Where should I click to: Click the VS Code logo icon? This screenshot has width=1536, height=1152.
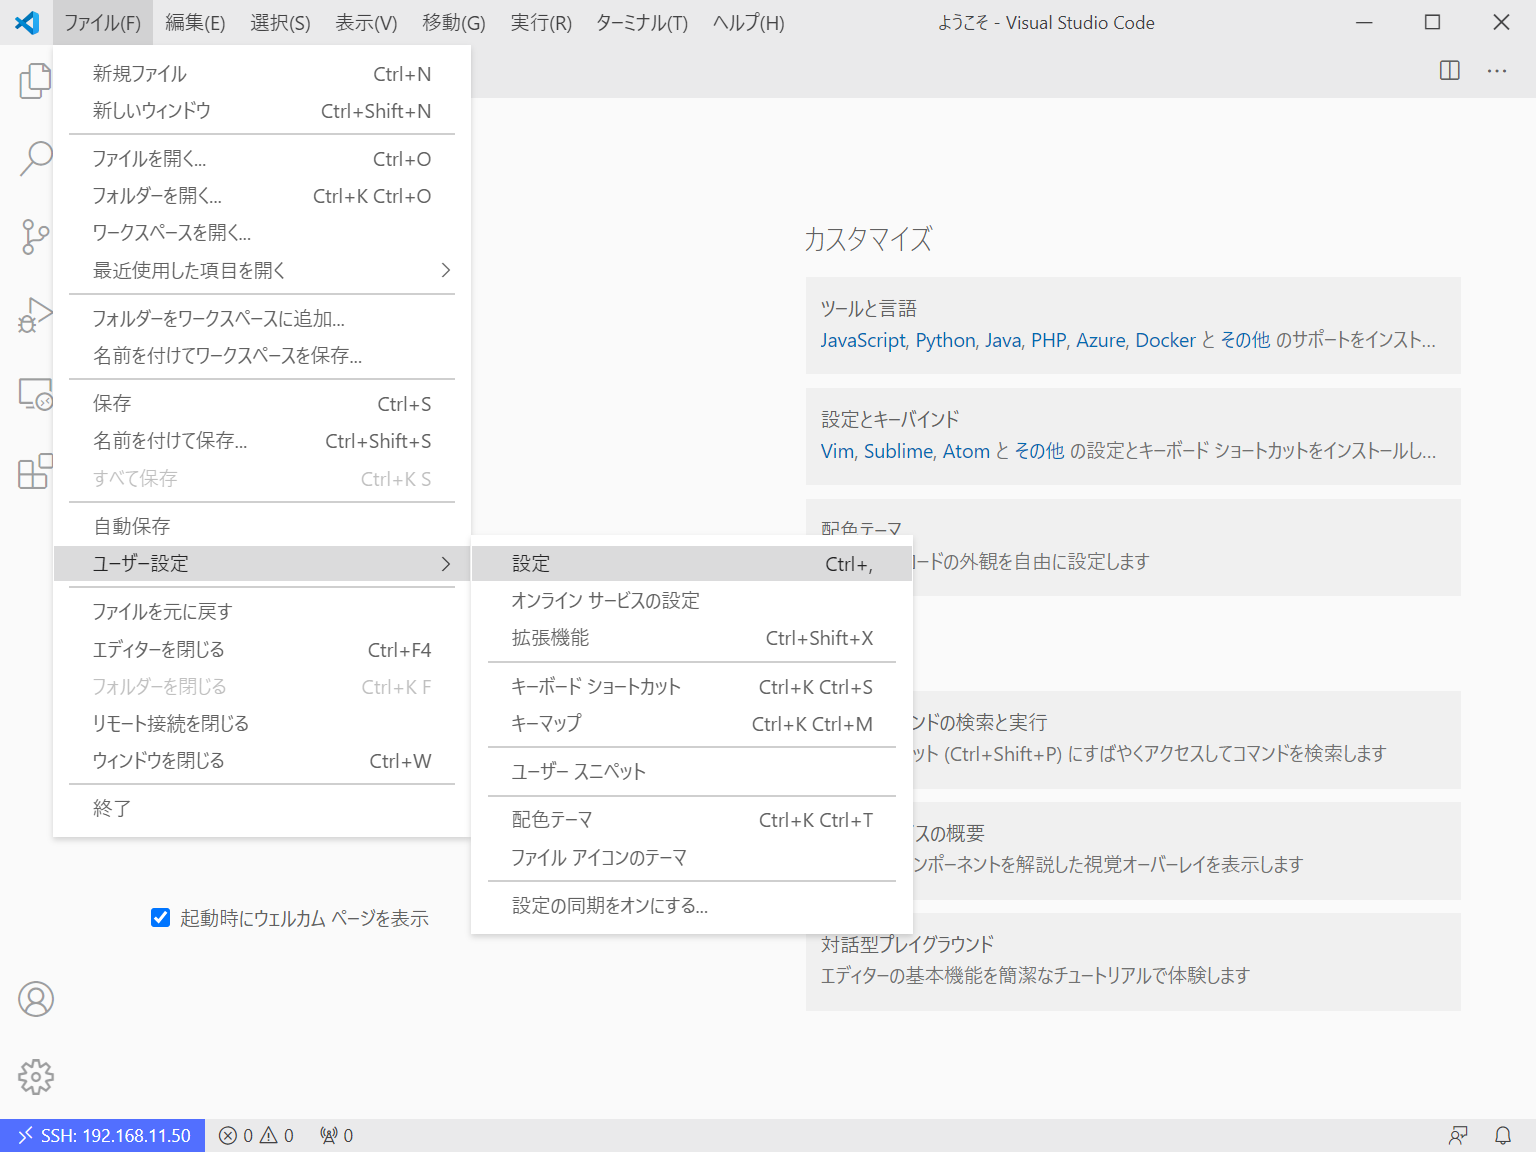pyautogui.click(x=27, y=22)
